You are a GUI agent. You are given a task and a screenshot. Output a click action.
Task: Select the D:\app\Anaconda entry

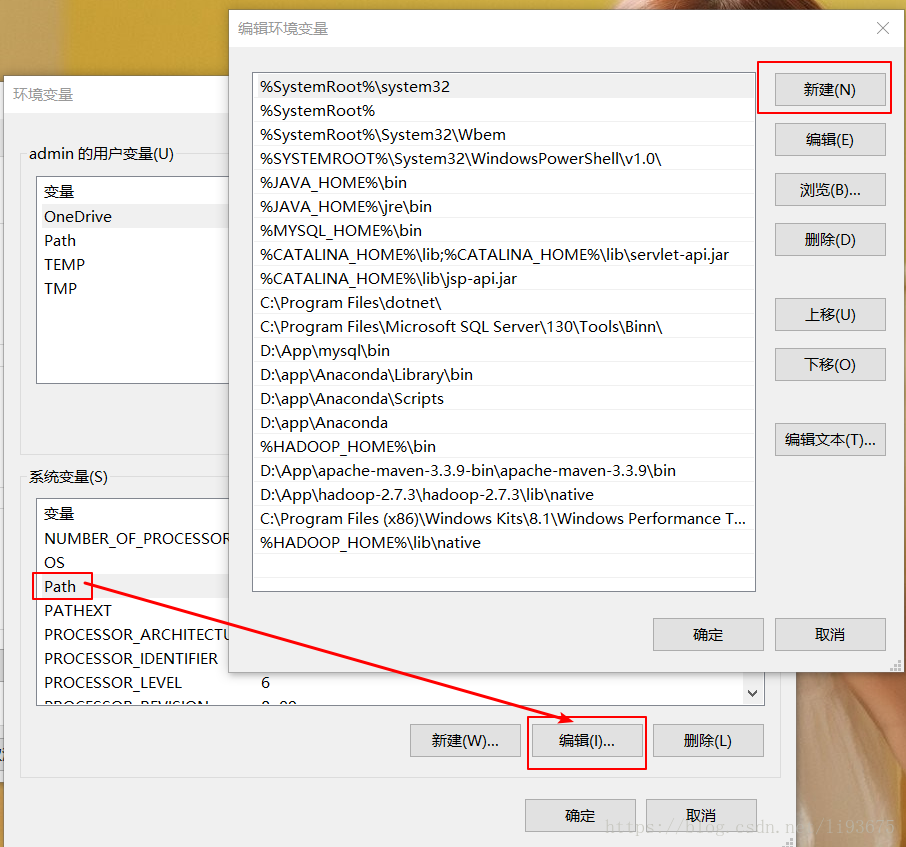tap(504, 422)
